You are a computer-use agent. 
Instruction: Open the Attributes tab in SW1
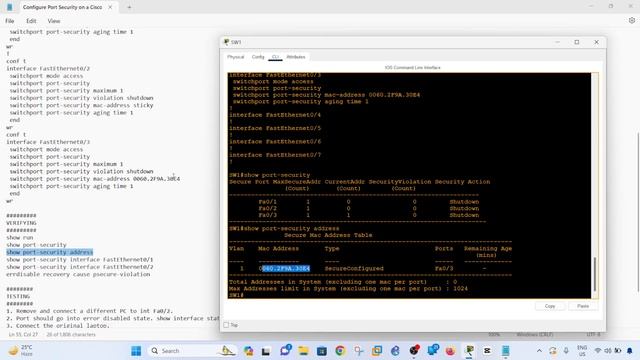[x=296, y=57]
